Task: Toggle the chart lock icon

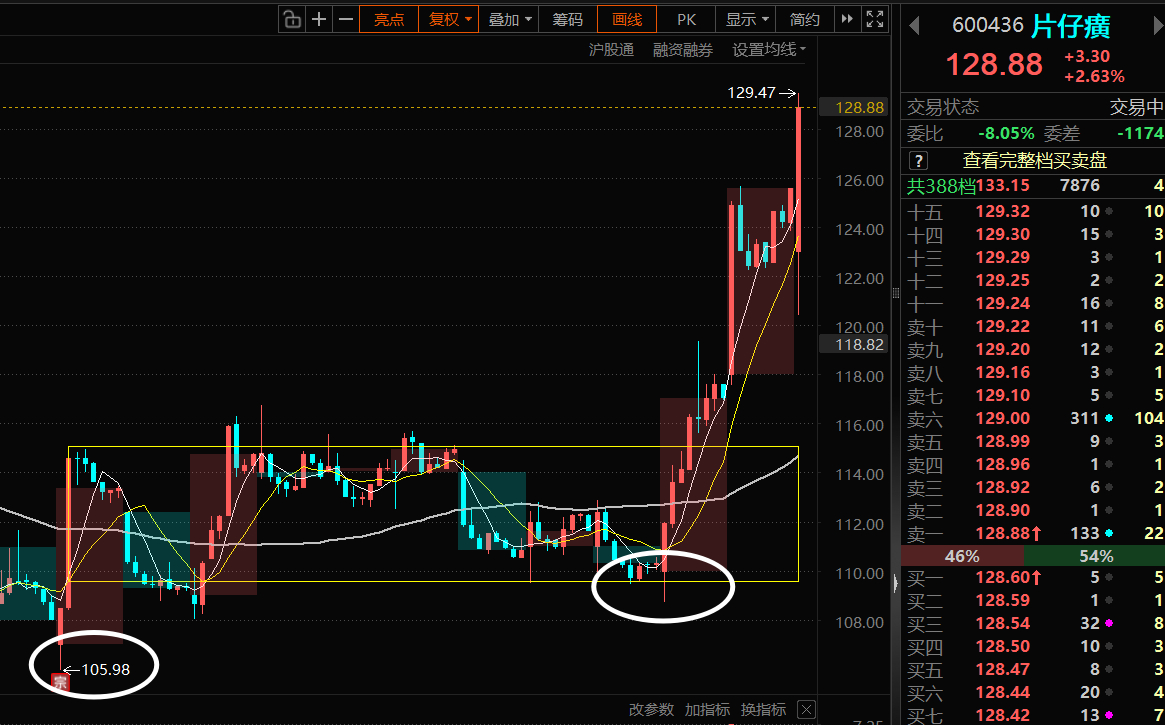Action: click(x=292, y=19)
